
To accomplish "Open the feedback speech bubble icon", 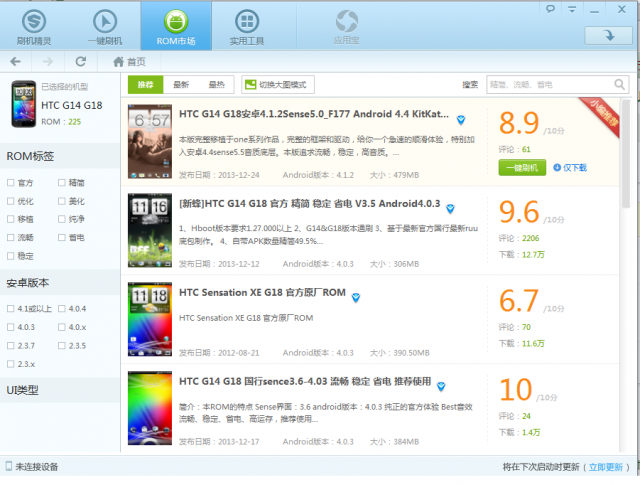I will (x=550, y=9).
